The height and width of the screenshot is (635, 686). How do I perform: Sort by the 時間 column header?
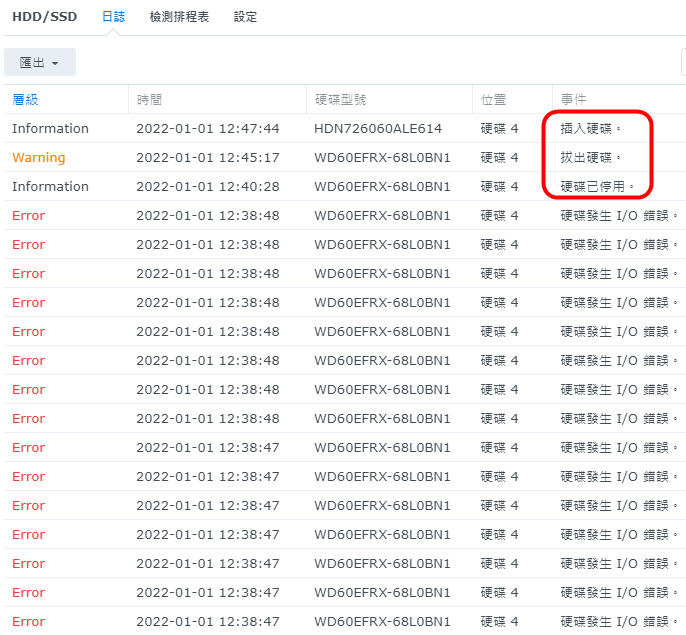point(150,100)
